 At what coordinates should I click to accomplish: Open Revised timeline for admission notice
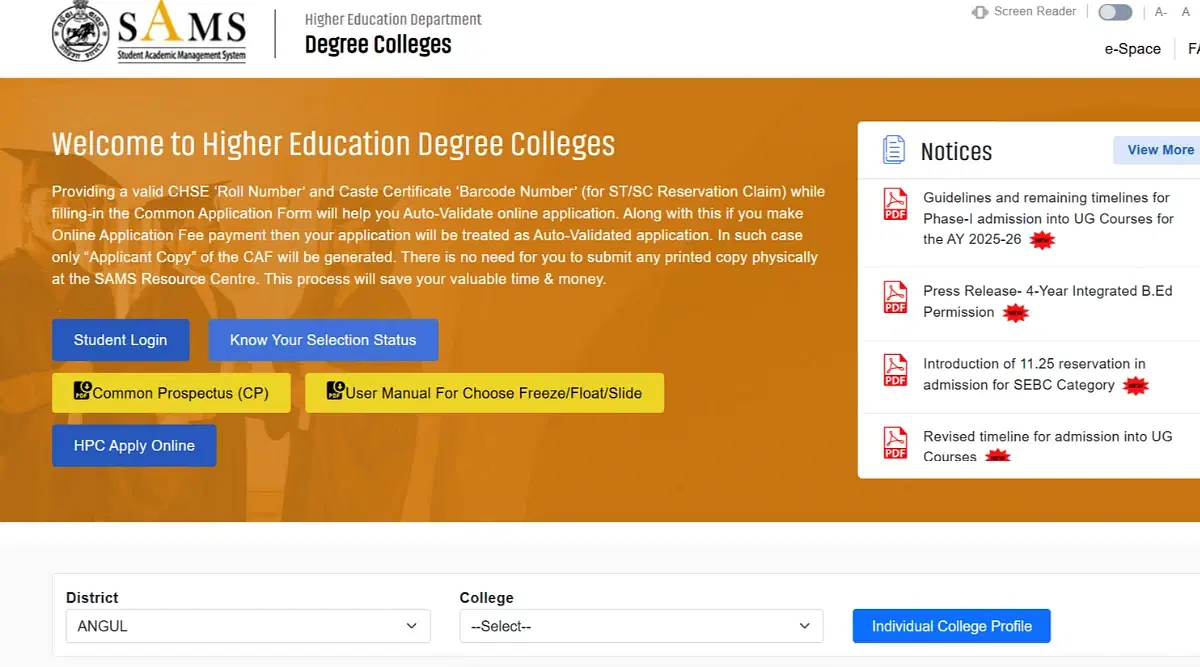(x=1047, y=446)
